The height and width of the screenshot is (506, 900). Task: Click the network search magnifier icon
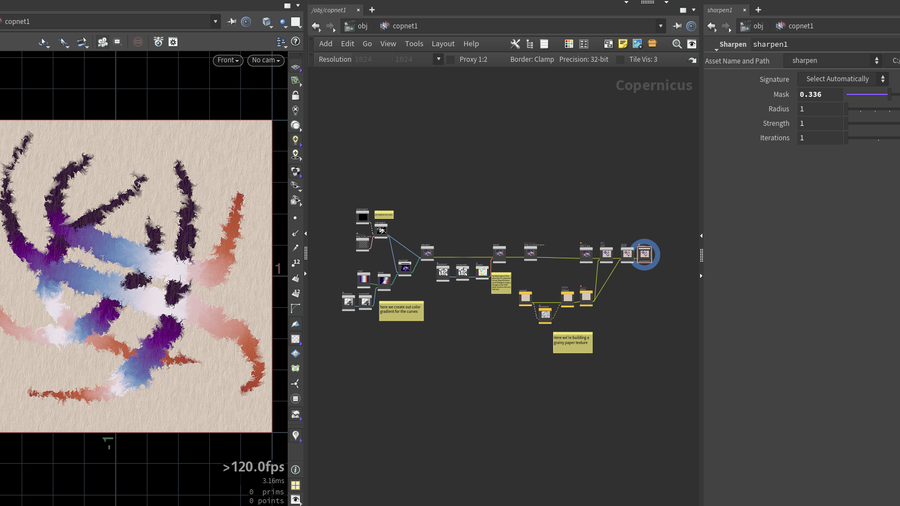(677, 44)
